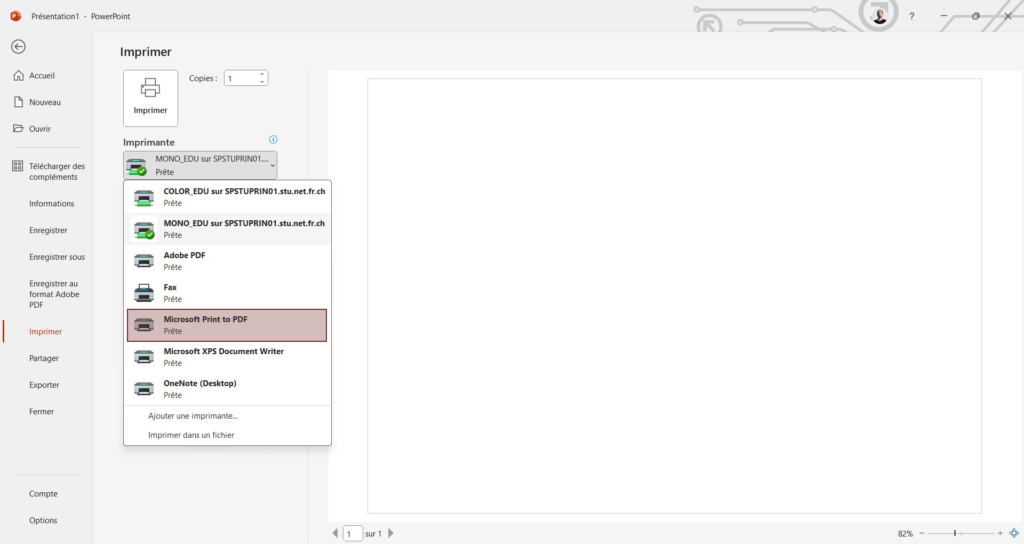Open Enregistrer in the sidebar

tap(48, 231)
